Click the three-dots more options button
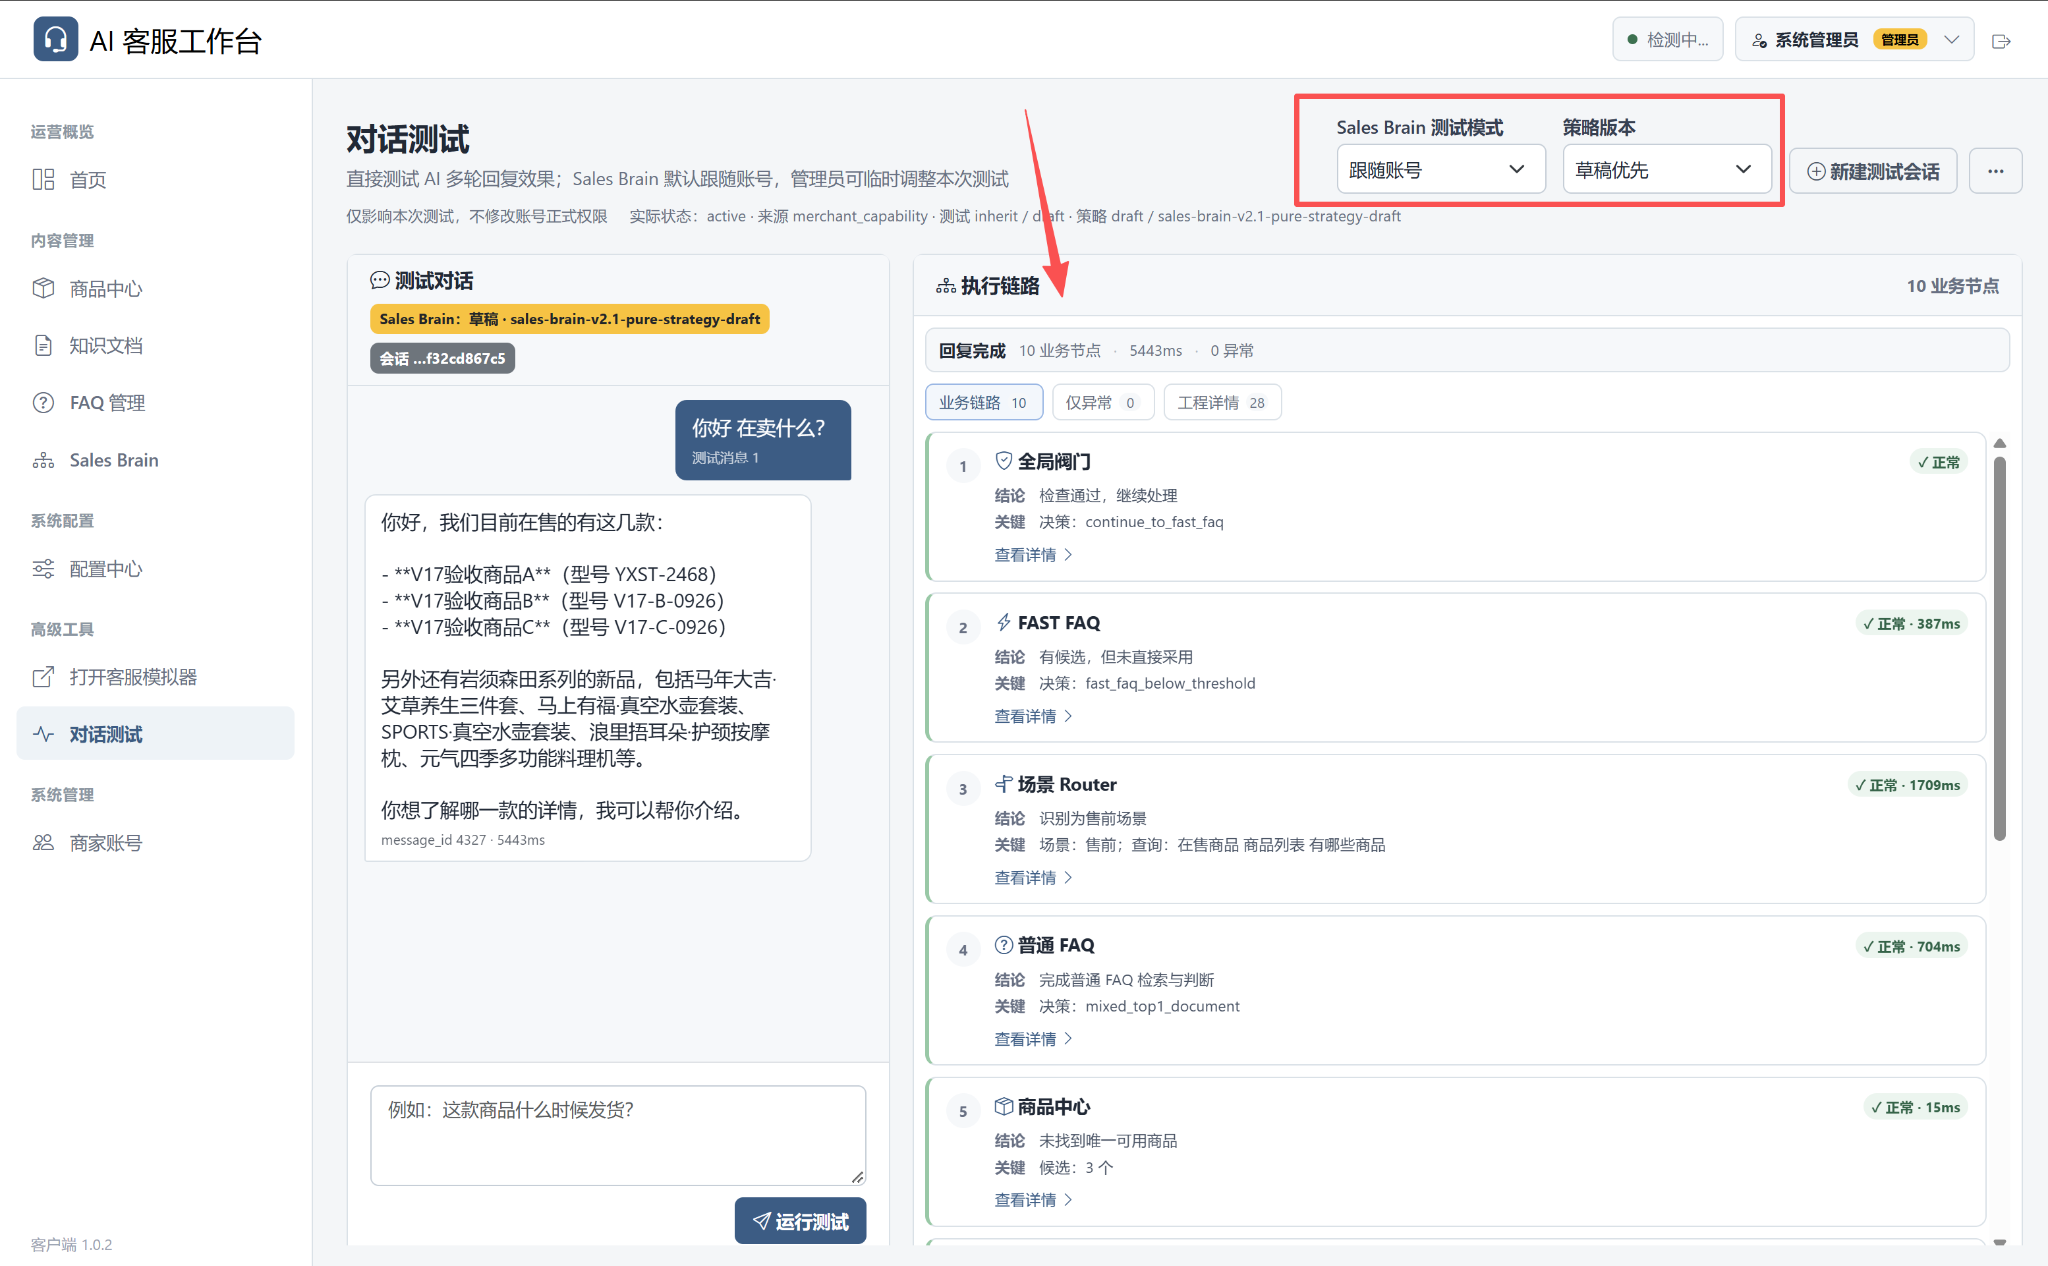This screenshot has height=1266, width=2048. click(1995, 171)
